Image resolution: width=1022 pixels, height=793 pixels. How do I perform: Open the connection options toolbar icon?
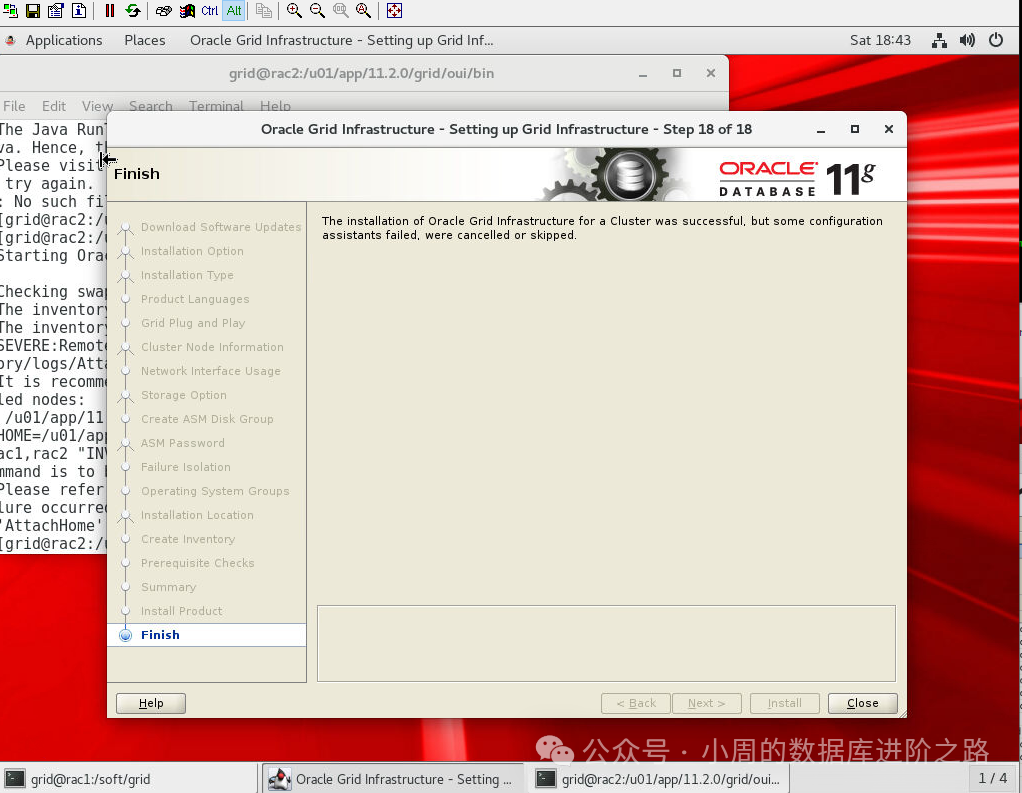pos(56,10)
